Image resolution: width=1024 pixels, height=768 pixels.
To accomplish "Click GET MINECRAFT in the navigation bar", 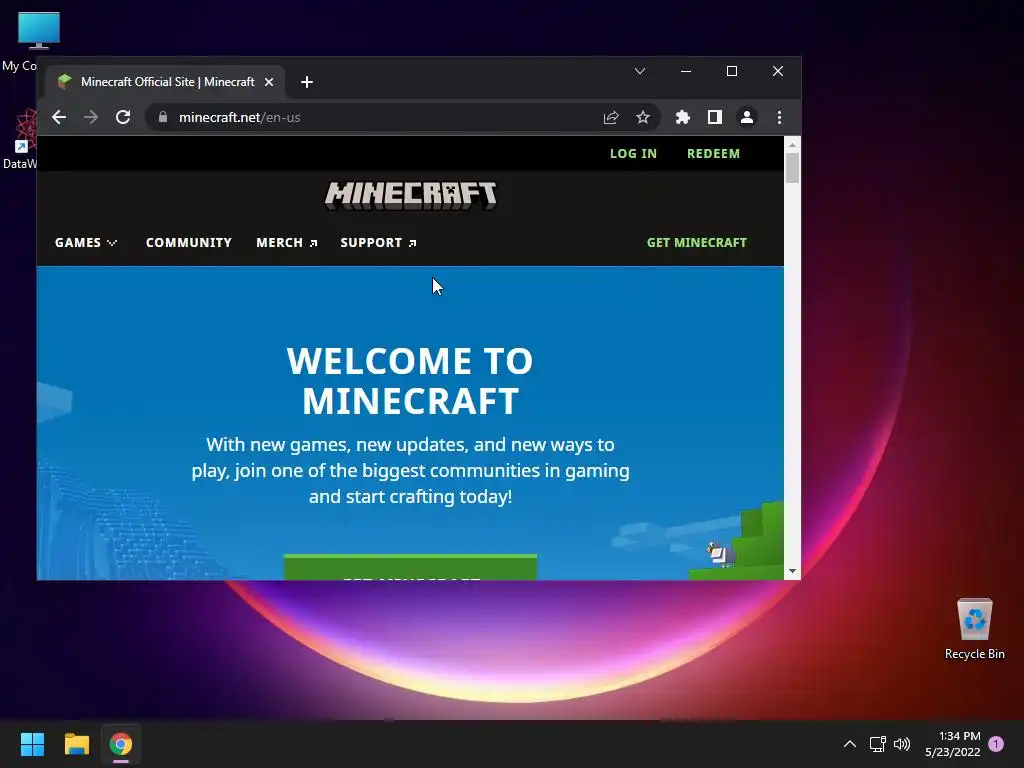I will coord(697,243).
